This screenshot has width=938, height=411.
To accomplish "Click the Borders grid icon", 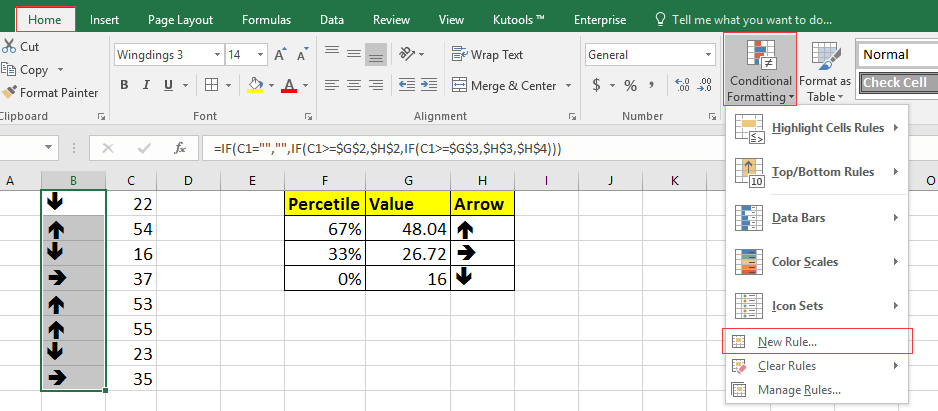I will [x=211, y=86].
